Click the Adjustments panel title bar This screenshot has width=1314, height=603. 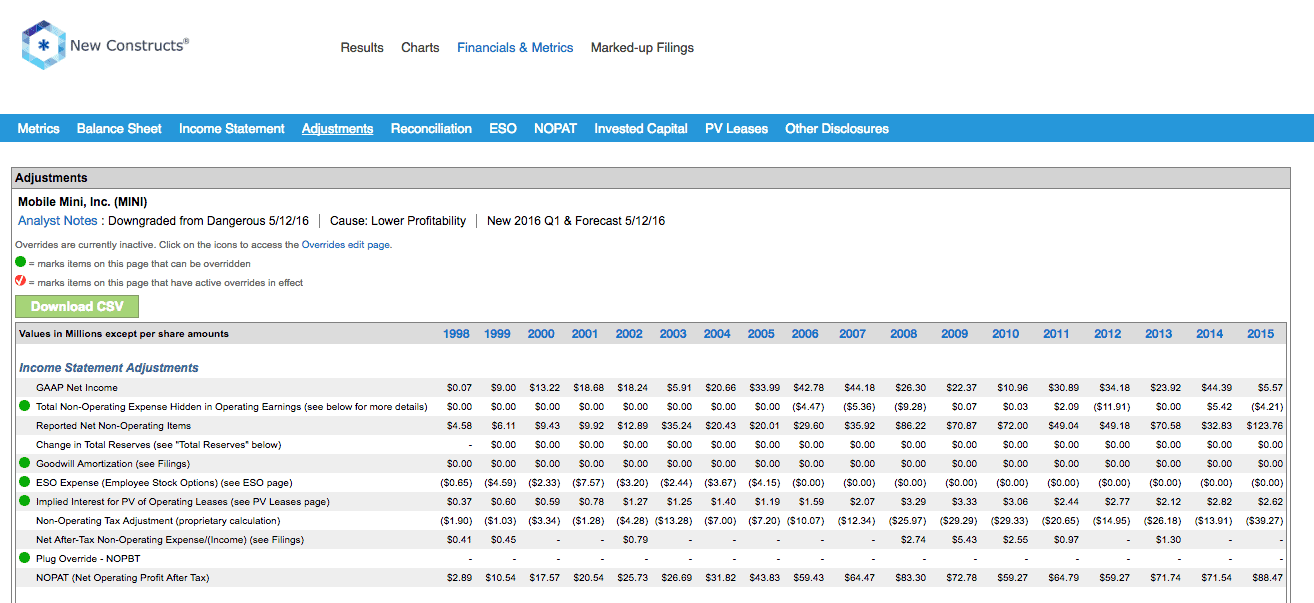click(x=650, y=178)
